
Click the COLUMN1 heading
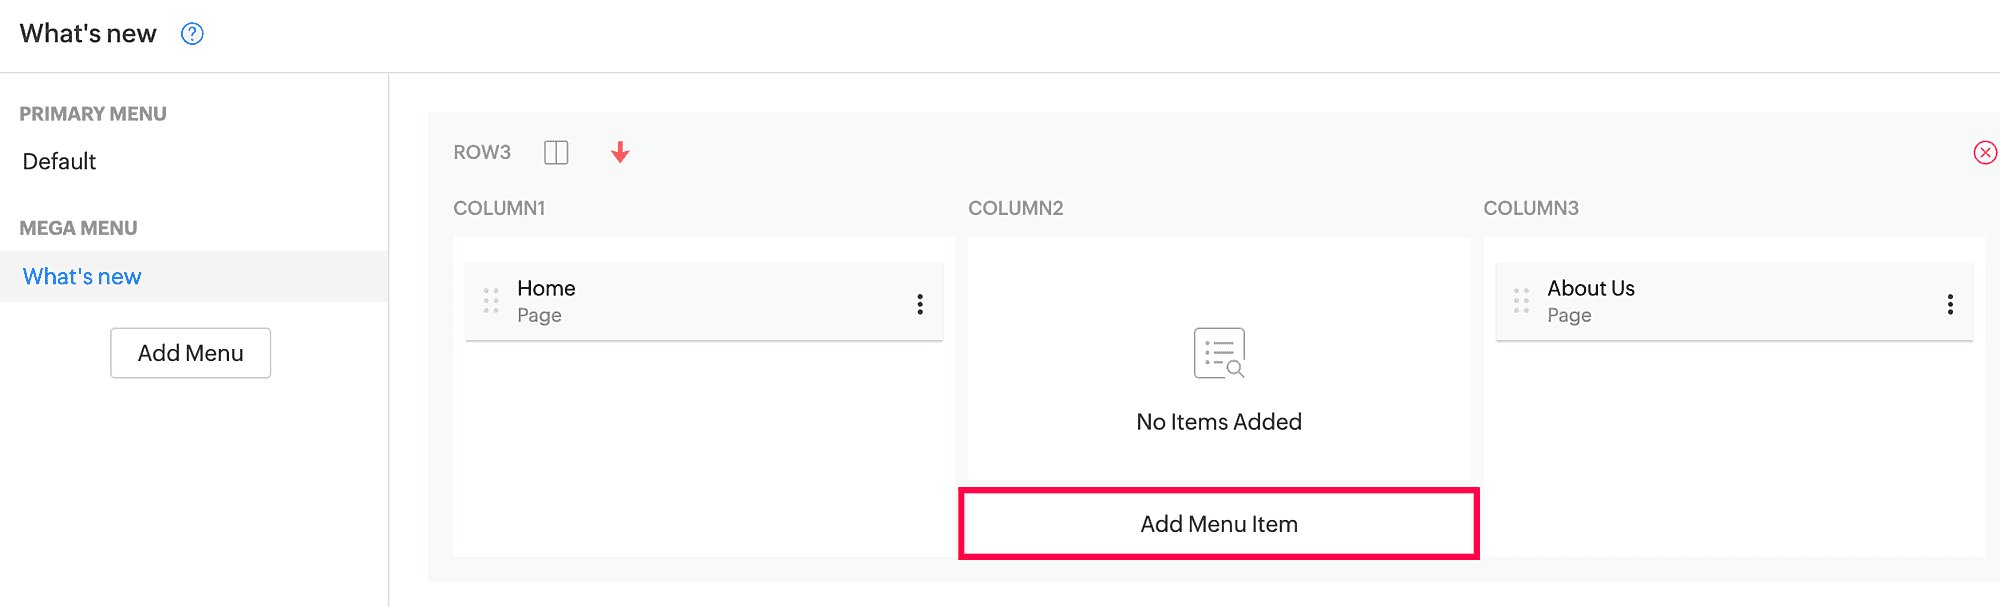click(x=499, y=208)
